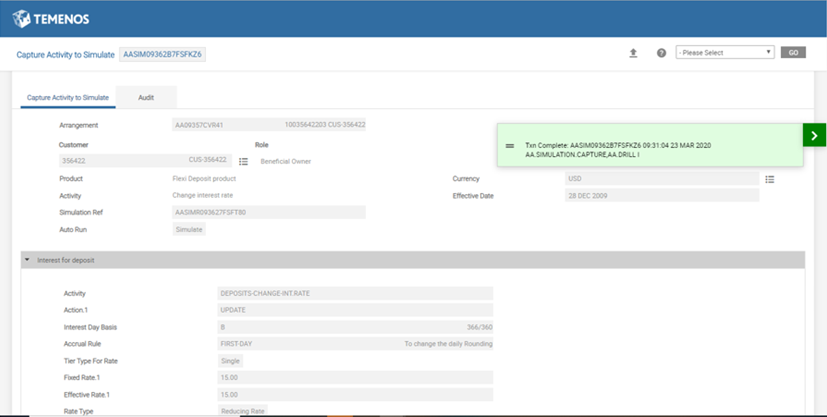Screen dimensions: 827x417
Task: Click the Accrual Rule field showing FIRST-DAY
Action: 355,344
